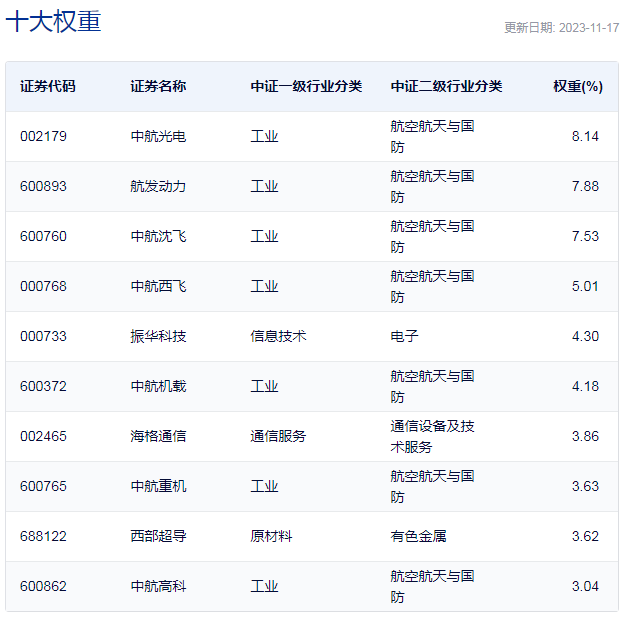Click weight value 3.04
This screenshot has width=625, height=622.
(585, 586)
